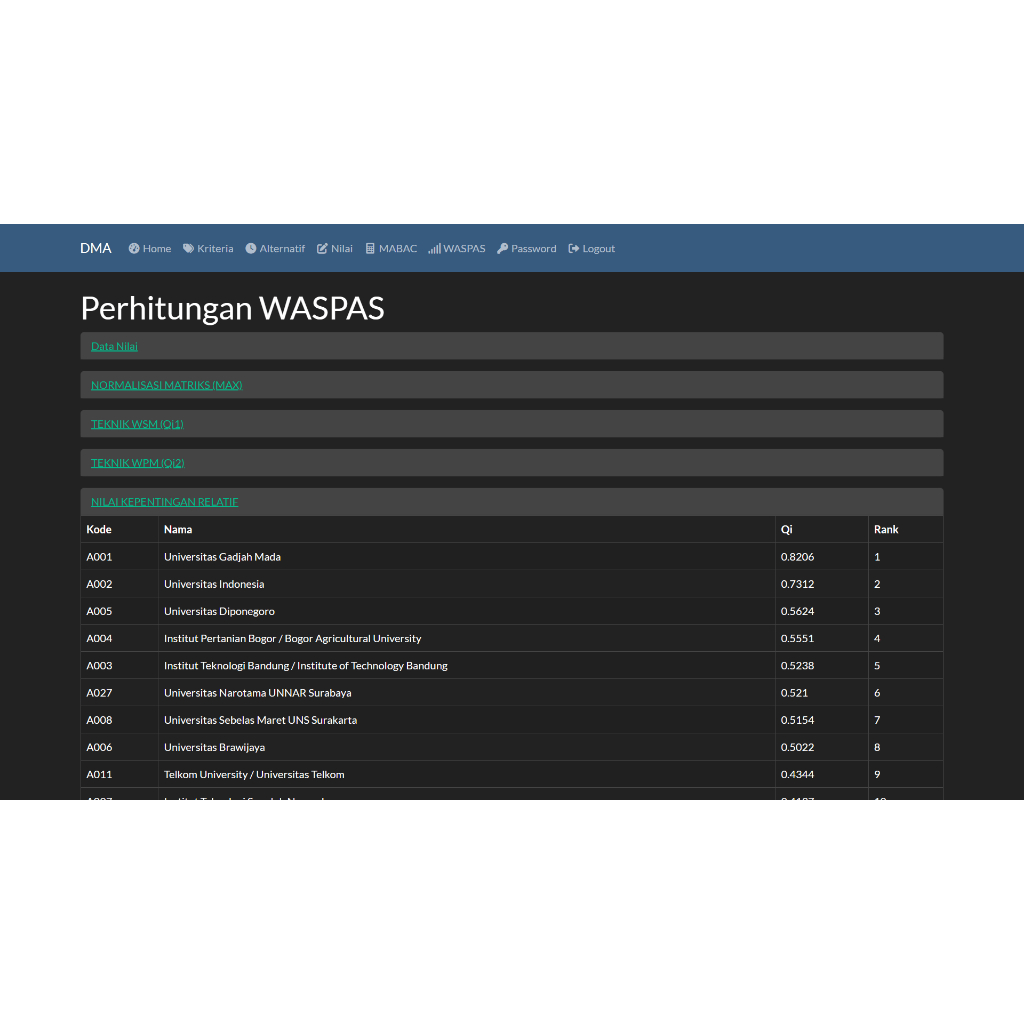Click the A027 code cell
Viewport: 1024px width, 1024px height.
tap(120, 693)
